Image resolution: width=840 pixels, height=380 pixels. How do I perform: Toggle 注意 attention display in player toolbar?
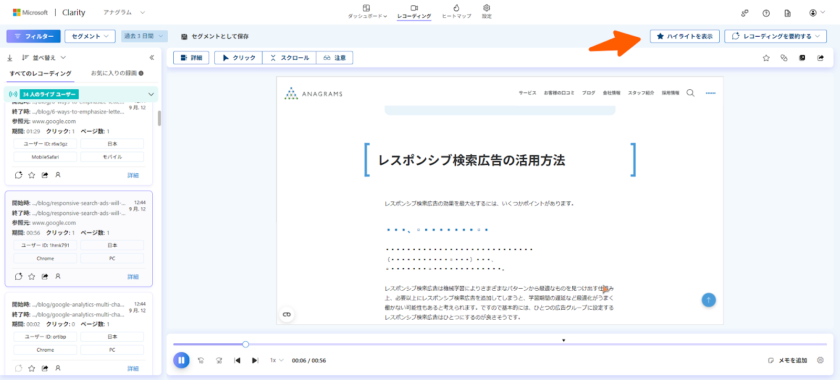tap(334, 58)
